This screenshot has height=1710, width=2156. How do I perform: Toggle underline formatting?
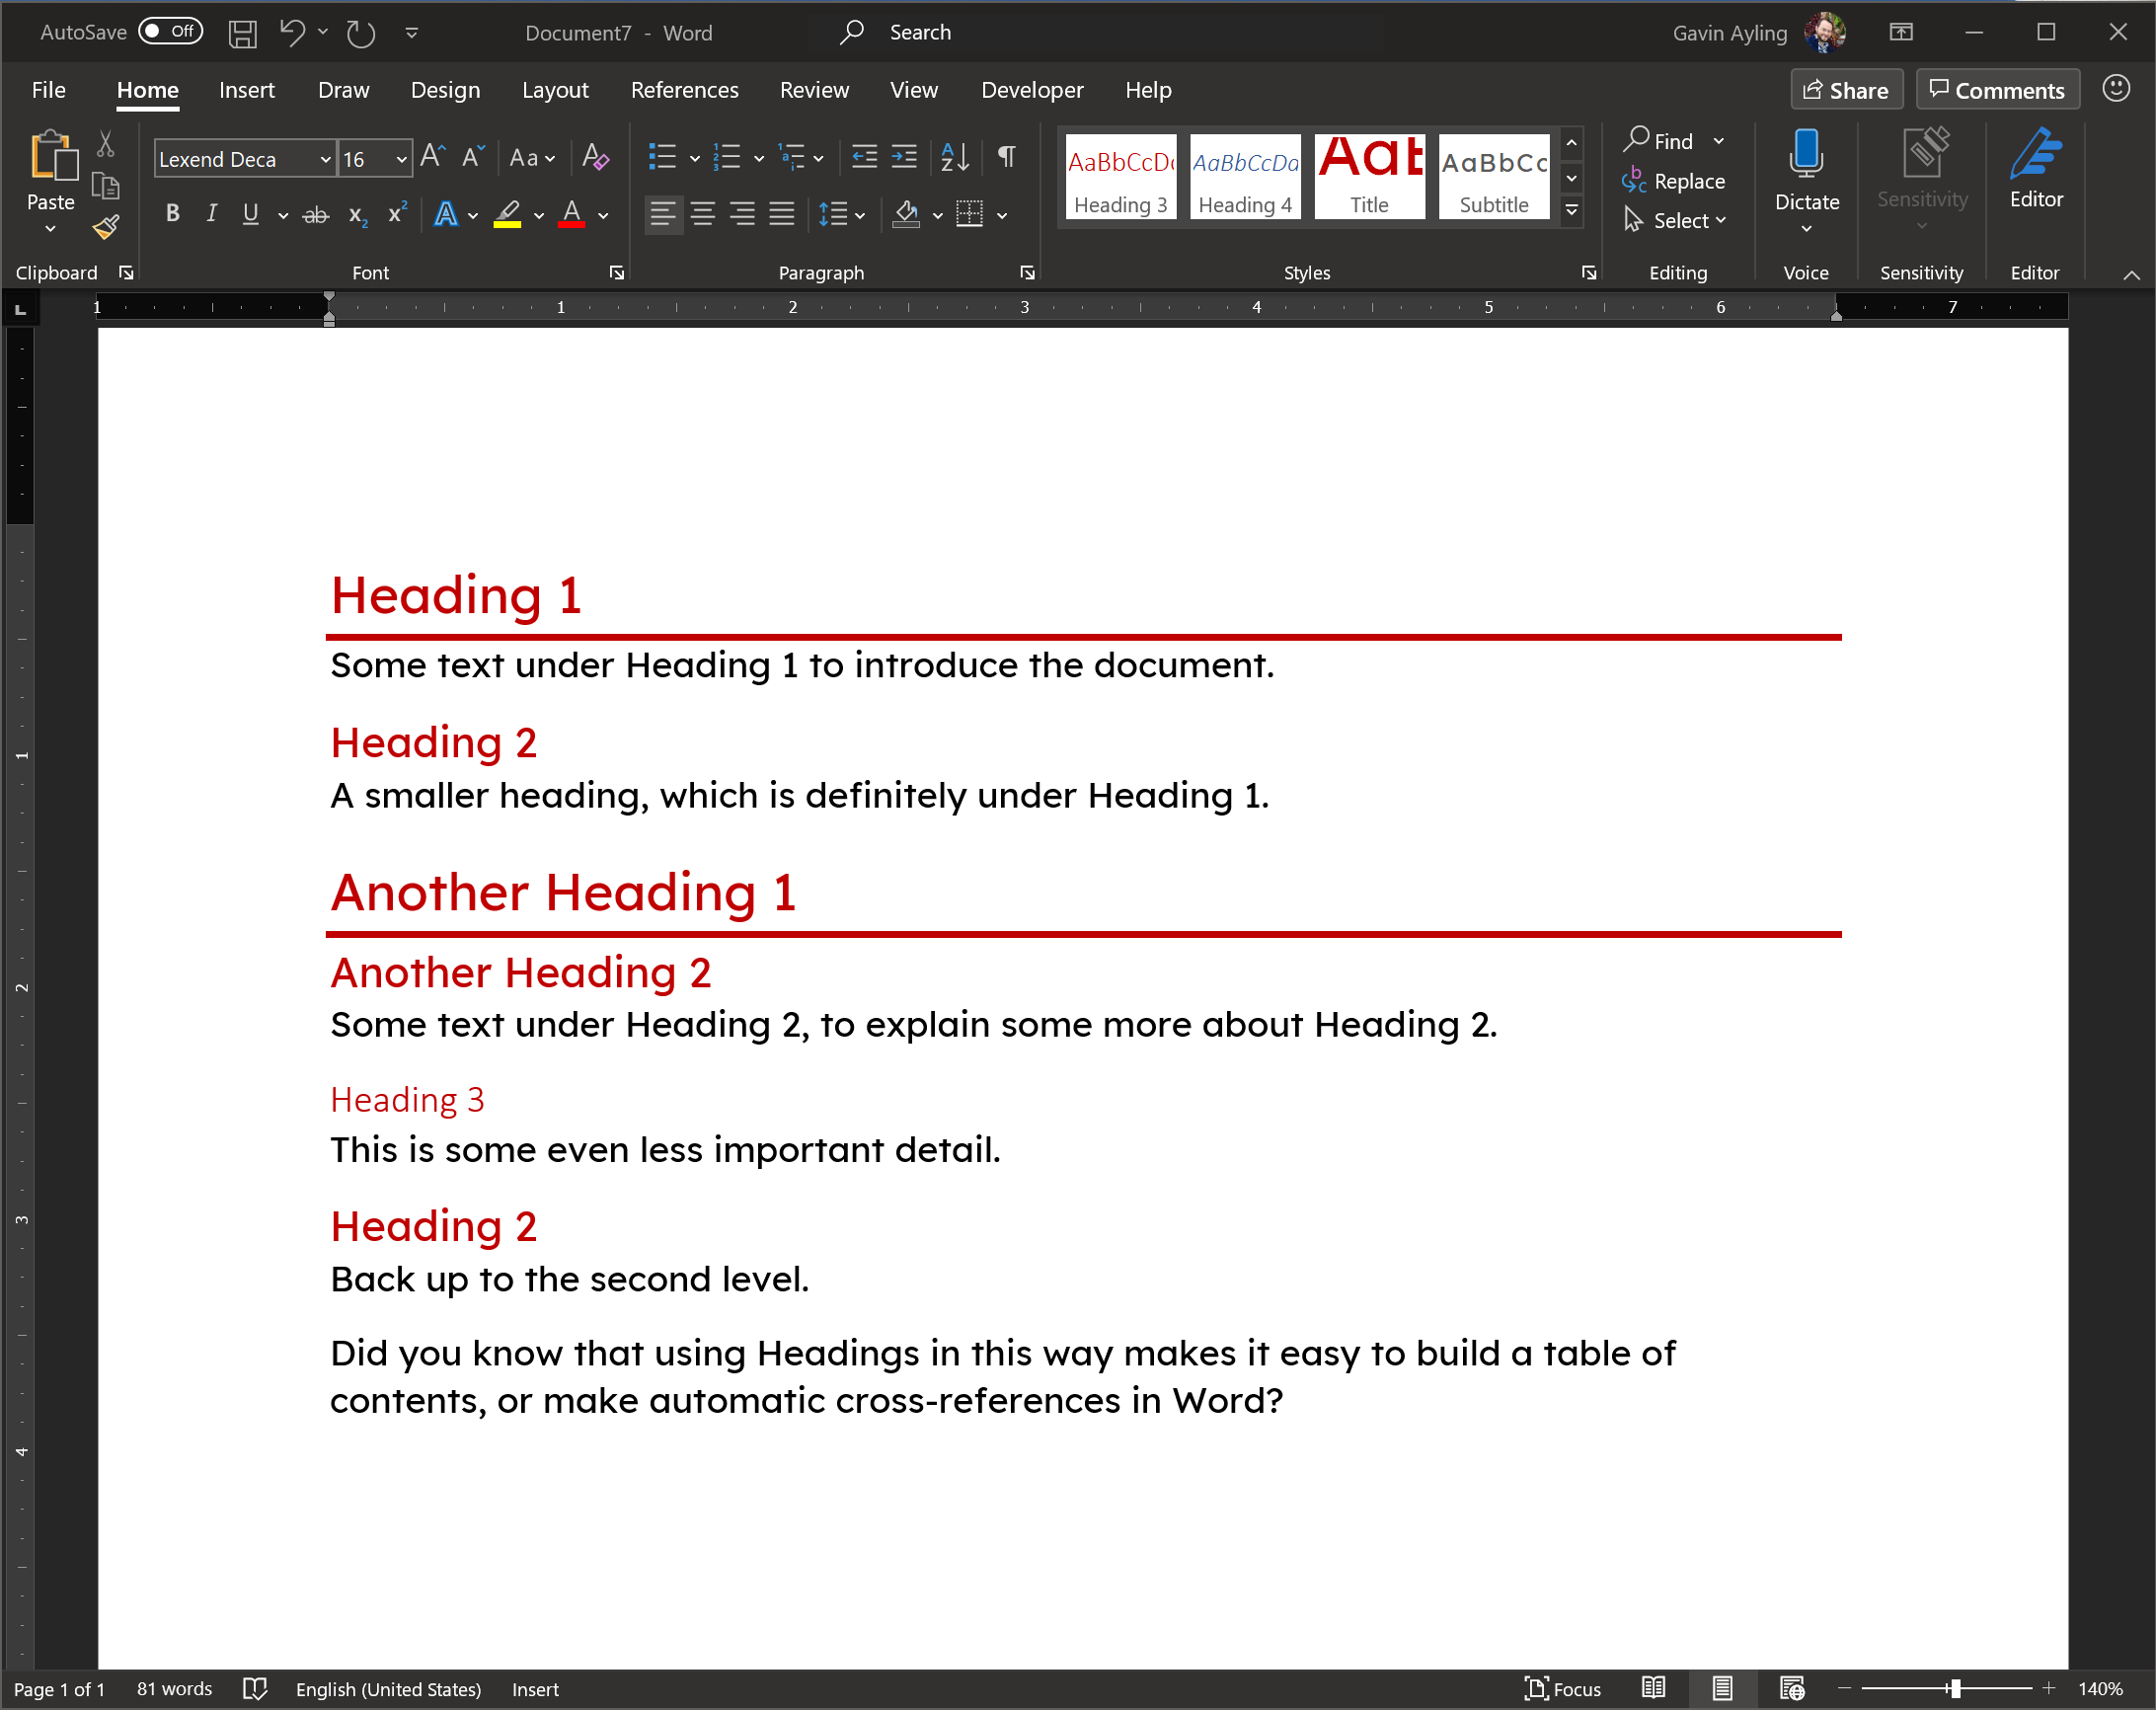251,214
